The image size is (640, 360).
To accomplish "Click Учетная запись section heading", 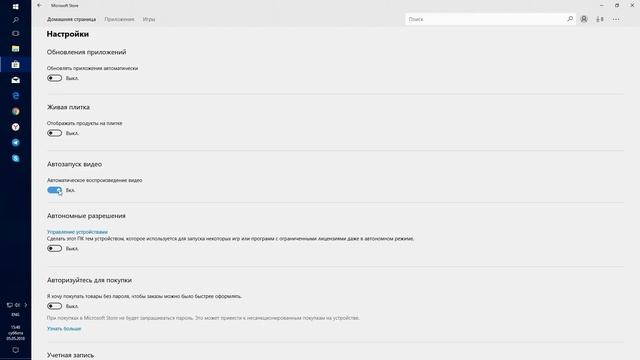I will point(70,355).
